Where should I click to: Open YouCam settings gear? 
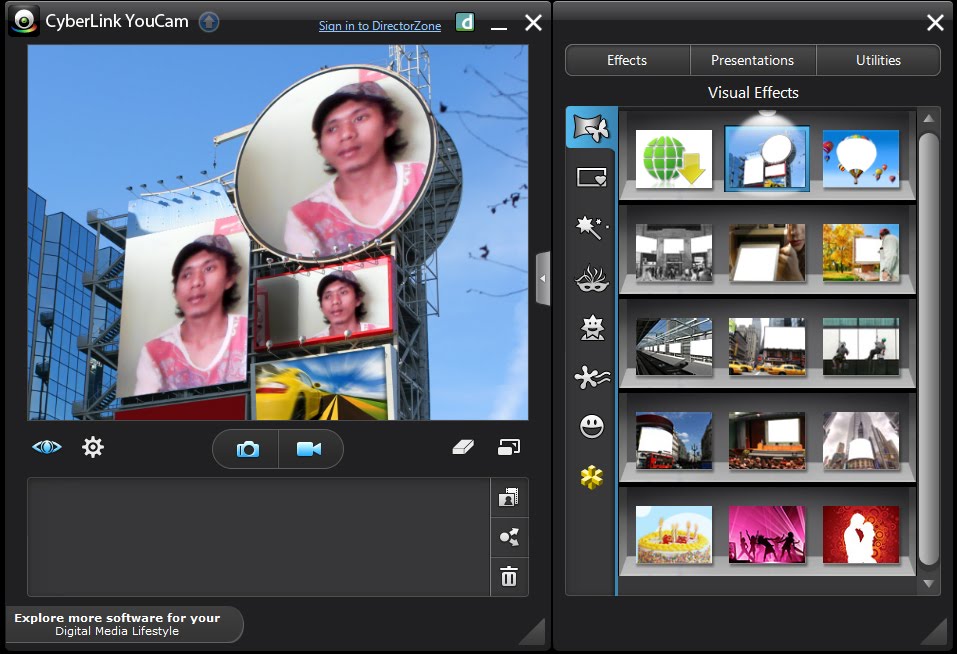93,447
